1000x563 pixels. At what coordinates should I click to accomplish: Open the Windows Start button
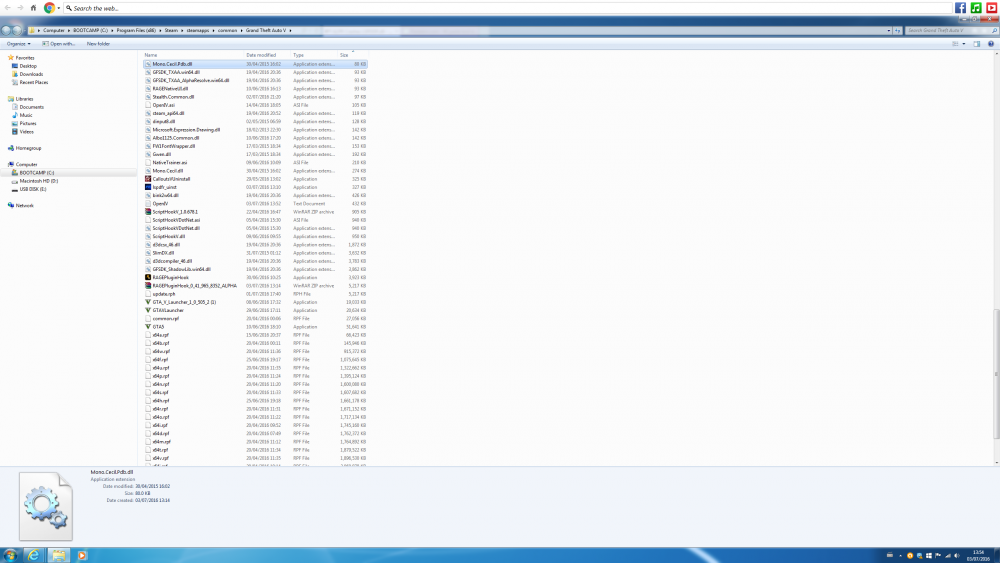[10, 555]
